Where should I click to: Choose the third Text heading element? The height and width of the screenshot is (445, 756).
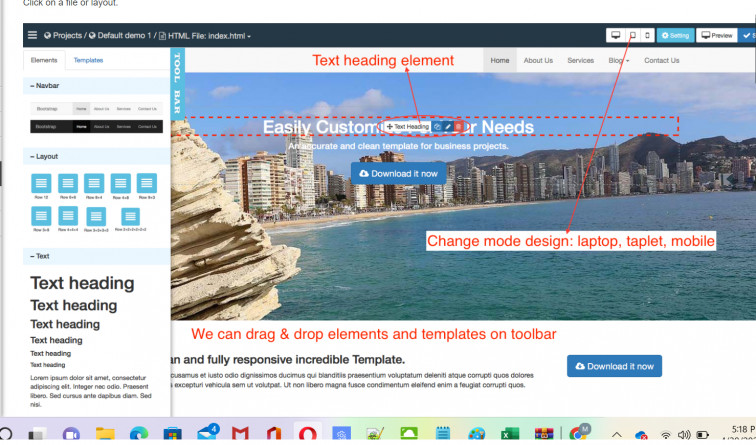click(65, 324)
